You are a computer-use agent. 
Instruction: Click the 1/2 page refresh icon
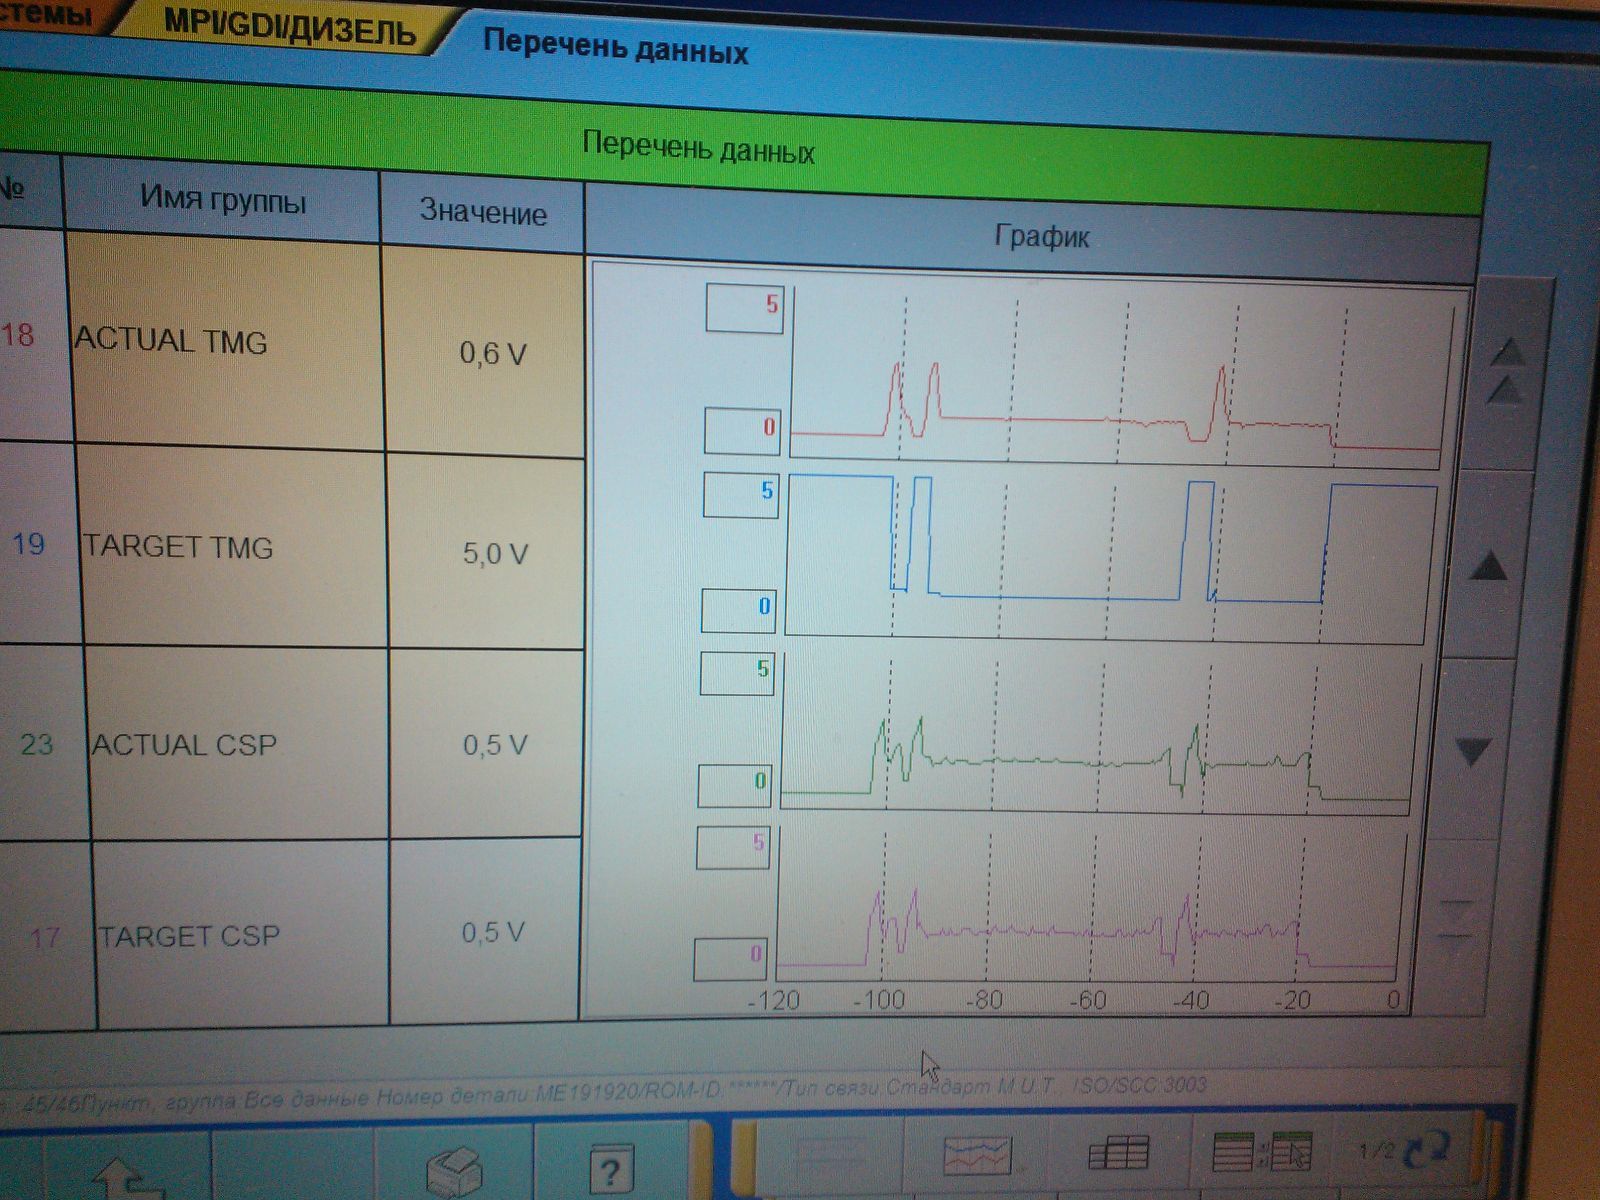(1403, 1150)
